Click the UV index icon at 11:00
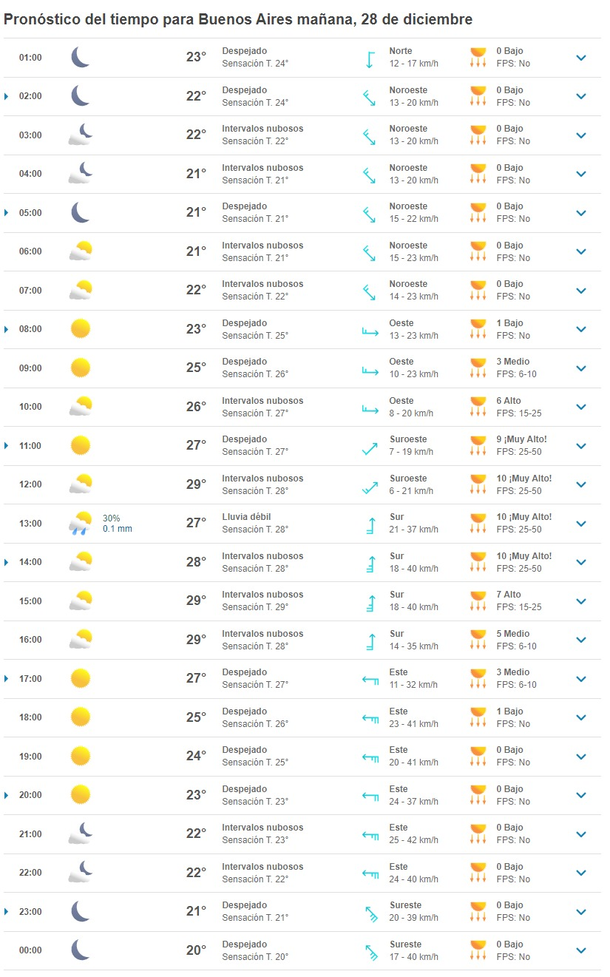Screen dimensions: 610x977 pyautogui.click(x=479, y=446)
